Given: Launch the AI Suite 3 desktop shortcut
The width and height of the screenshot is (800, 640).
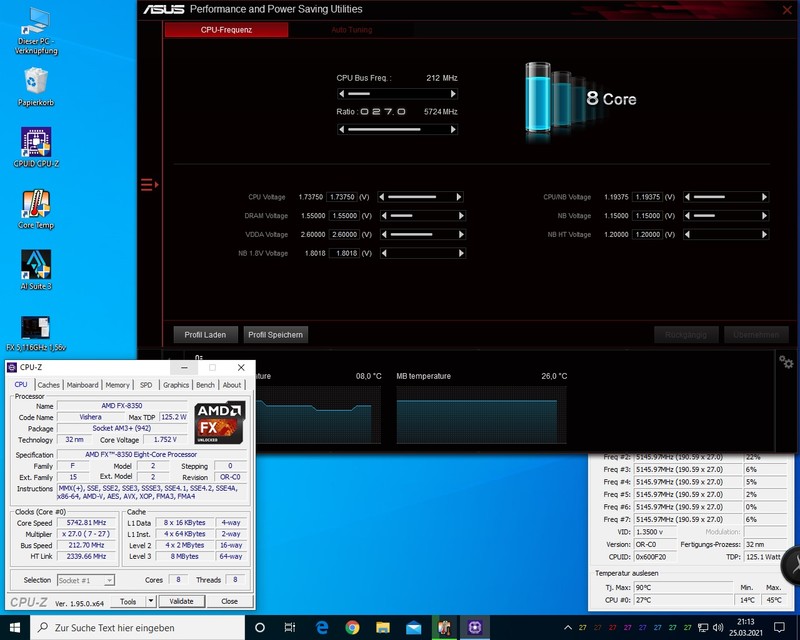Looking at the screenshot, I should 36,270.
